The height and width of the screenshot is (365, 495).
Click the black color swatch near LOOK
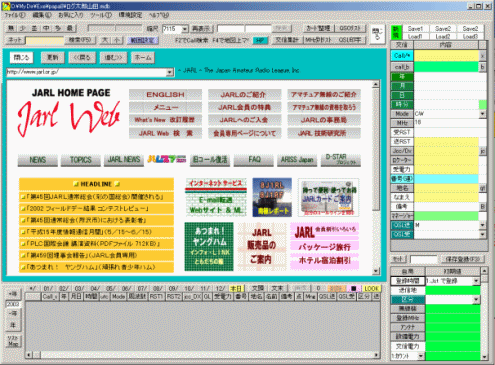354,288
